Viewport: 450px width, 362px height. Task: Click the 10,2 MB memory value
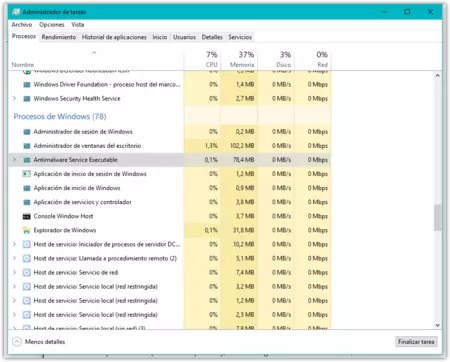coord(243,244)
